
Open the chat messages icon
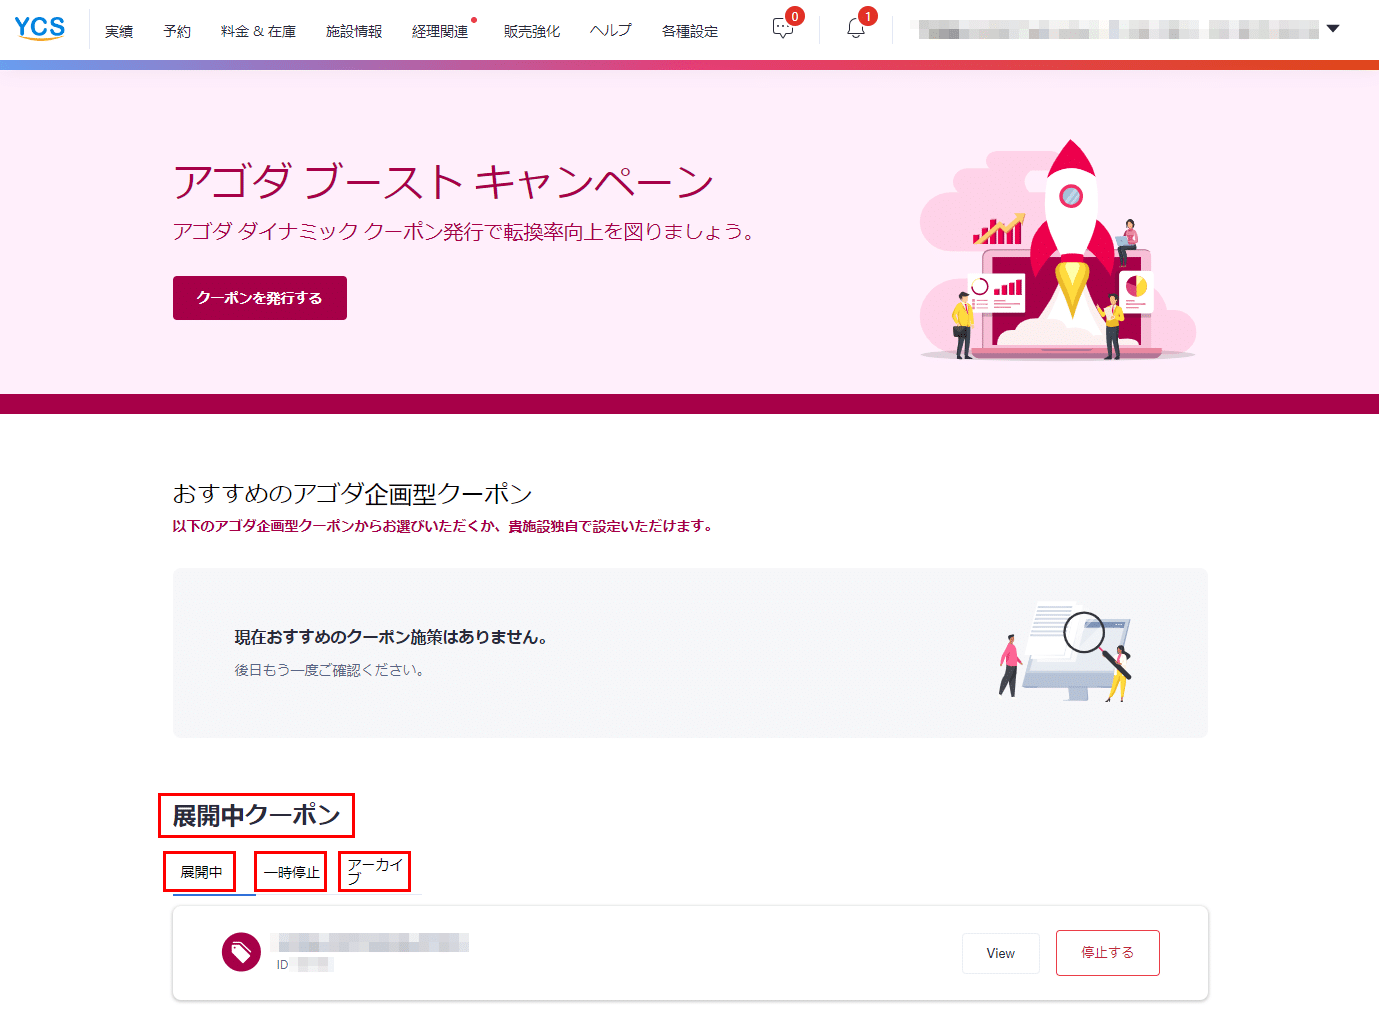[783, 28]
